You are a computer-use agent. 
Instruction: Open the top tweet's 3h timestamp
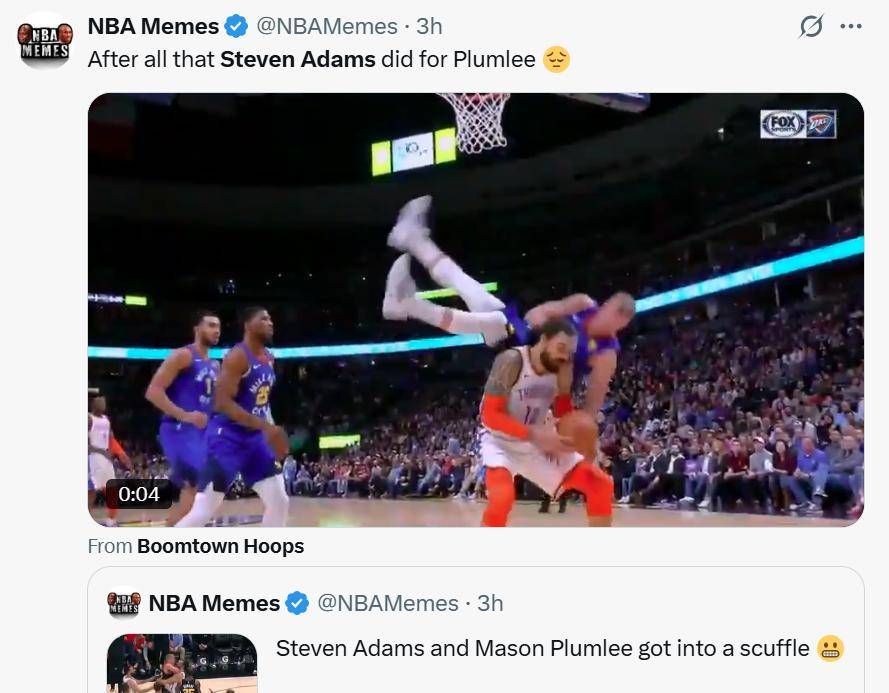(x=429, y=26)
